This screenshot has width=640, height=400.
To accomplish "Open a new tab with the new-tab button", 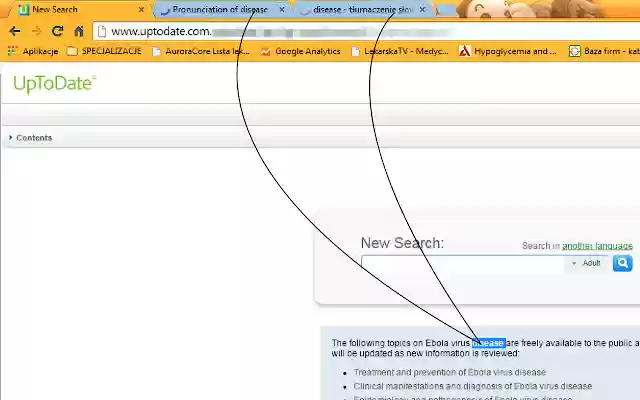I will coord(446,10).
